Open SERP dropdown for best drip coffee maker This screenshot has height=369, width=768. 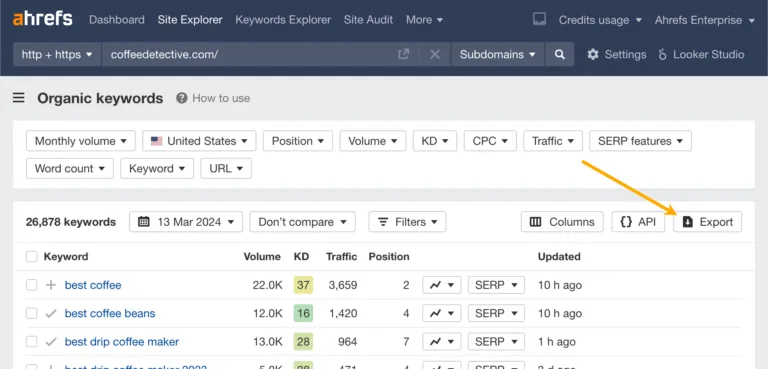[496, 342]
